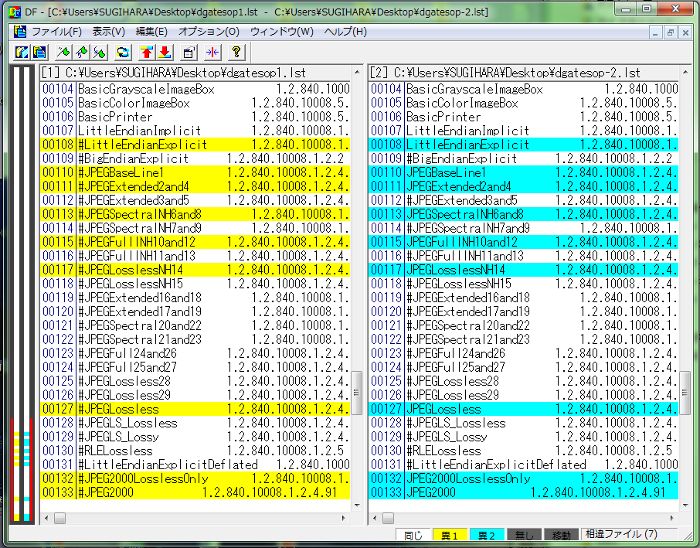The height and width of the screenshot is (548, 700).
Task: Select left line 00110 #JPEGBaseLine1
Action: click(195, 172)
